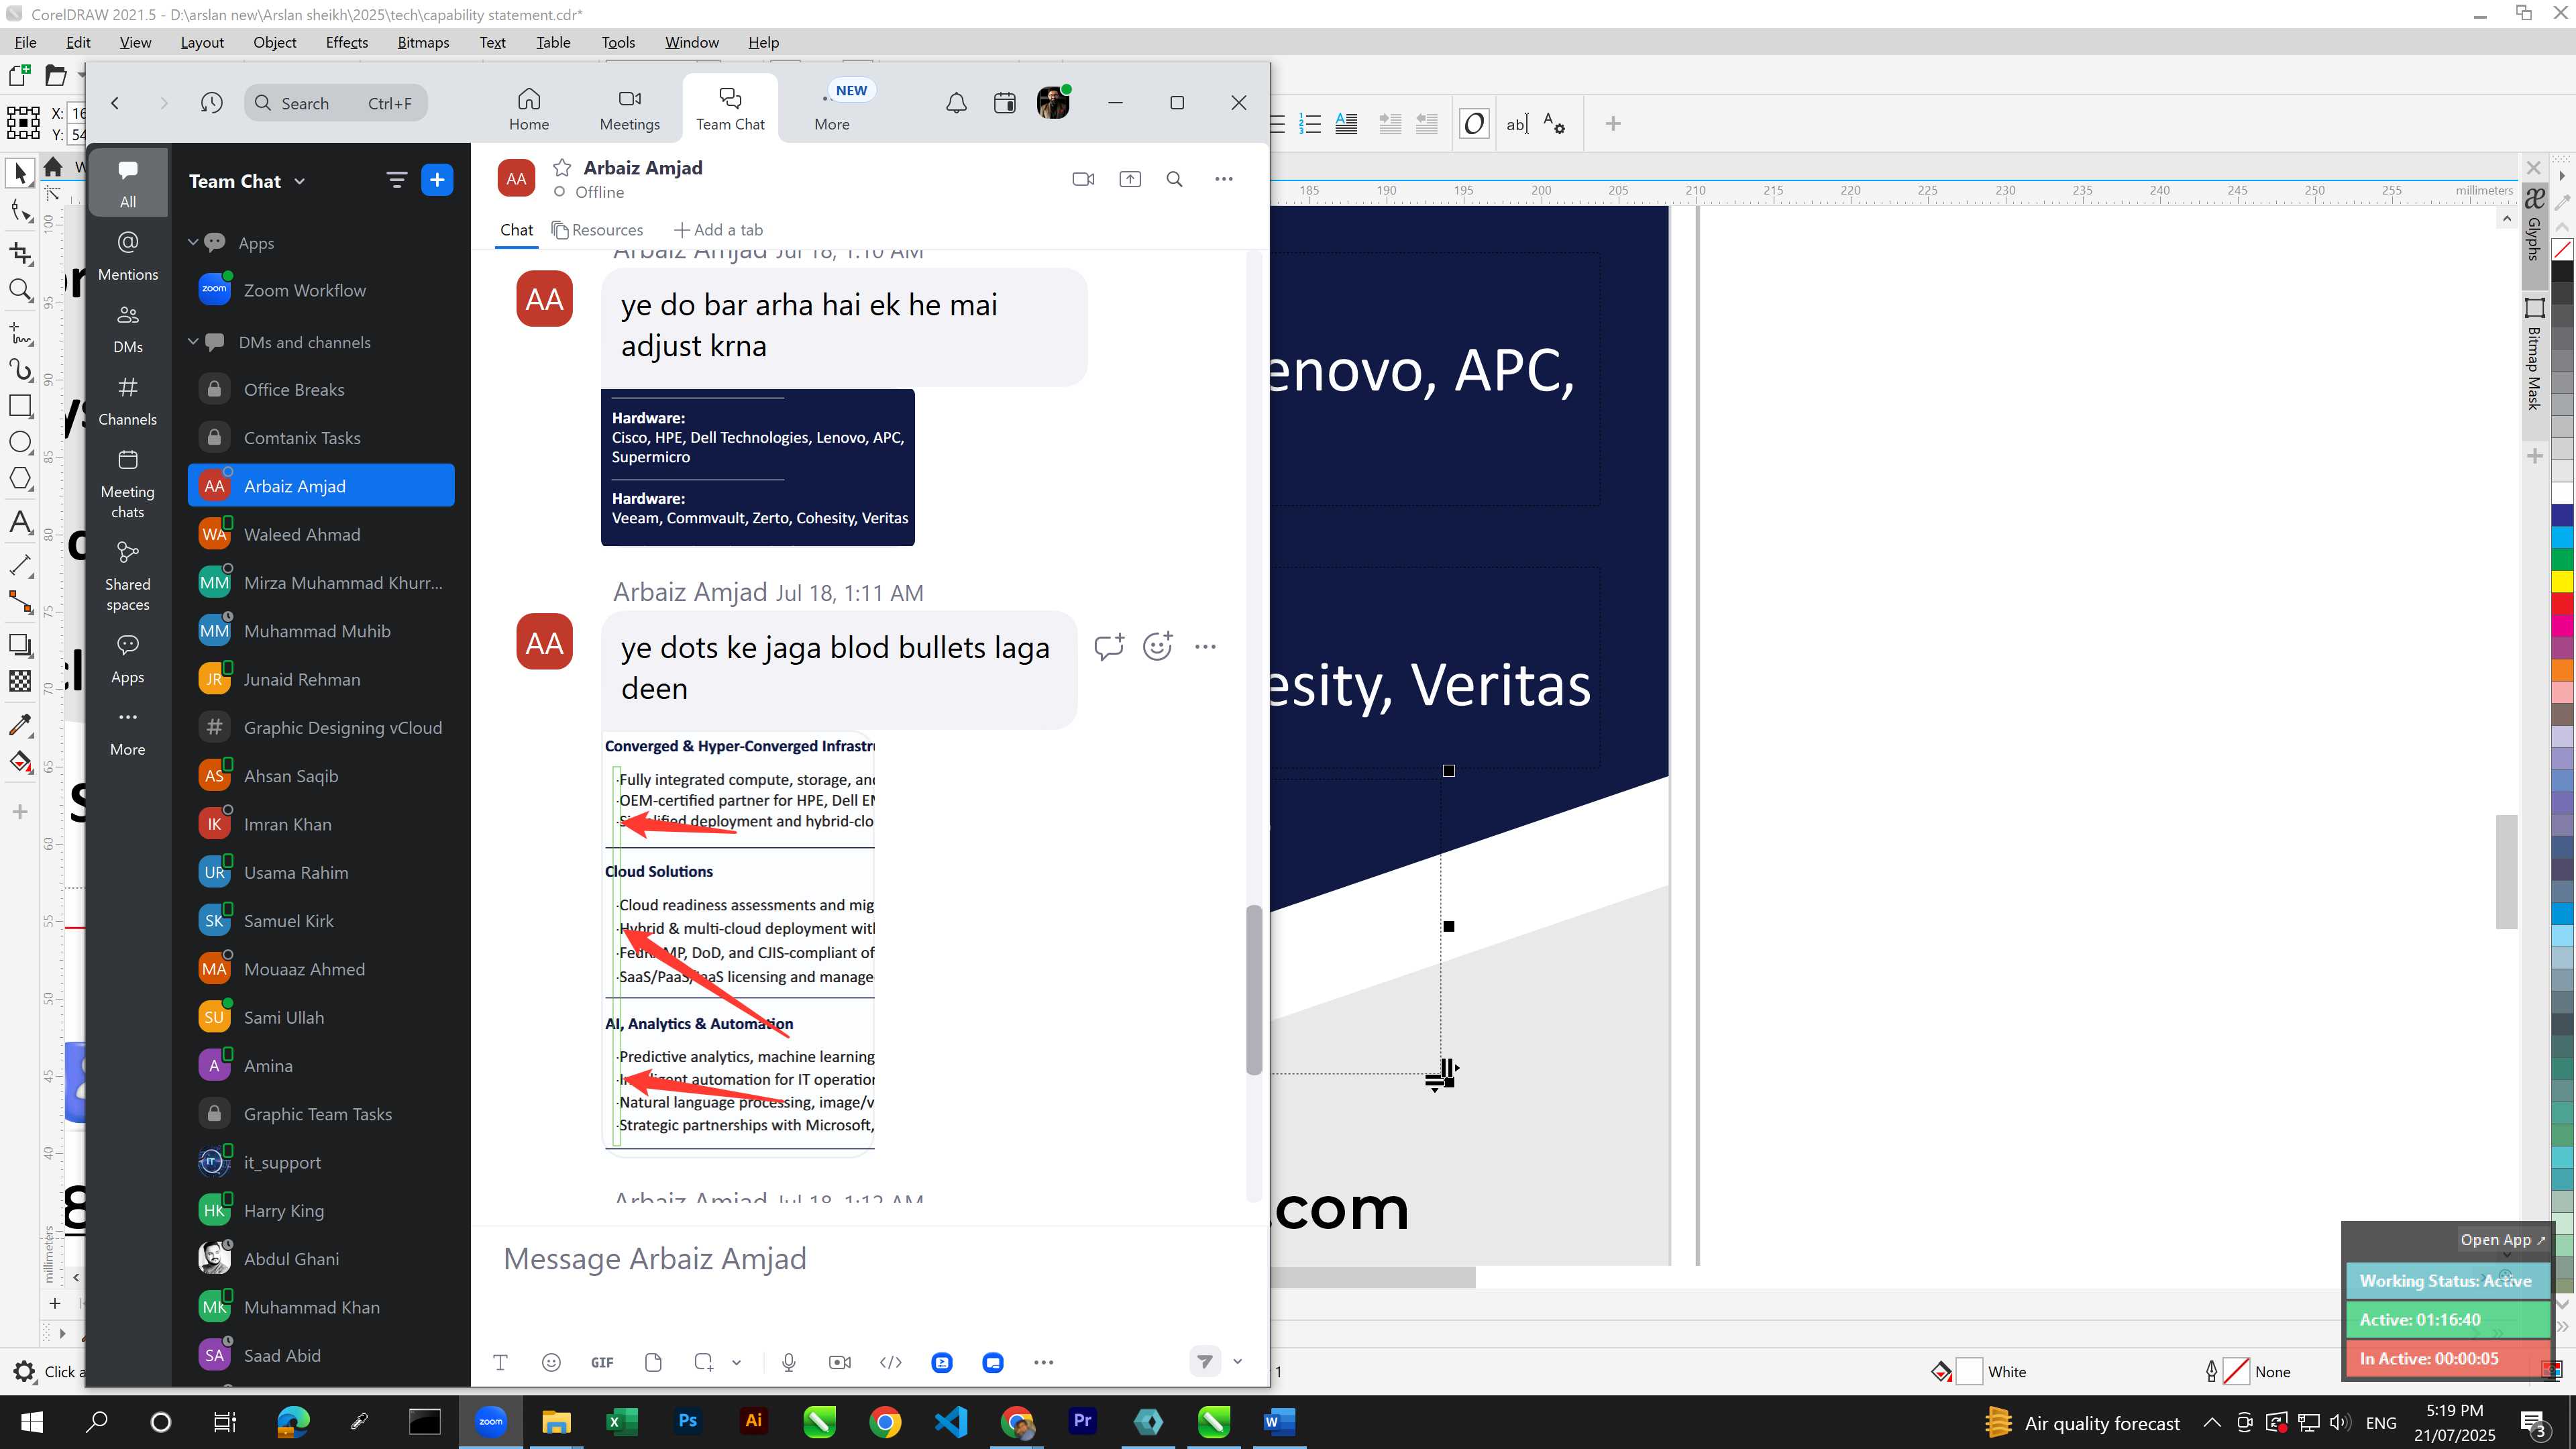Open the Zoom Workflow app
2576x1449 pixels.
point(321,290)
